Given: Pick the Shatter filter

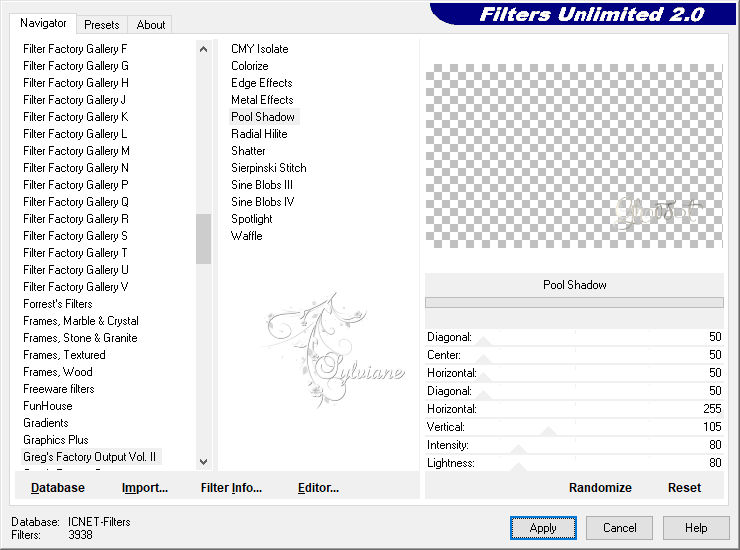Looking at the screenshot, I should coord(248,151).
